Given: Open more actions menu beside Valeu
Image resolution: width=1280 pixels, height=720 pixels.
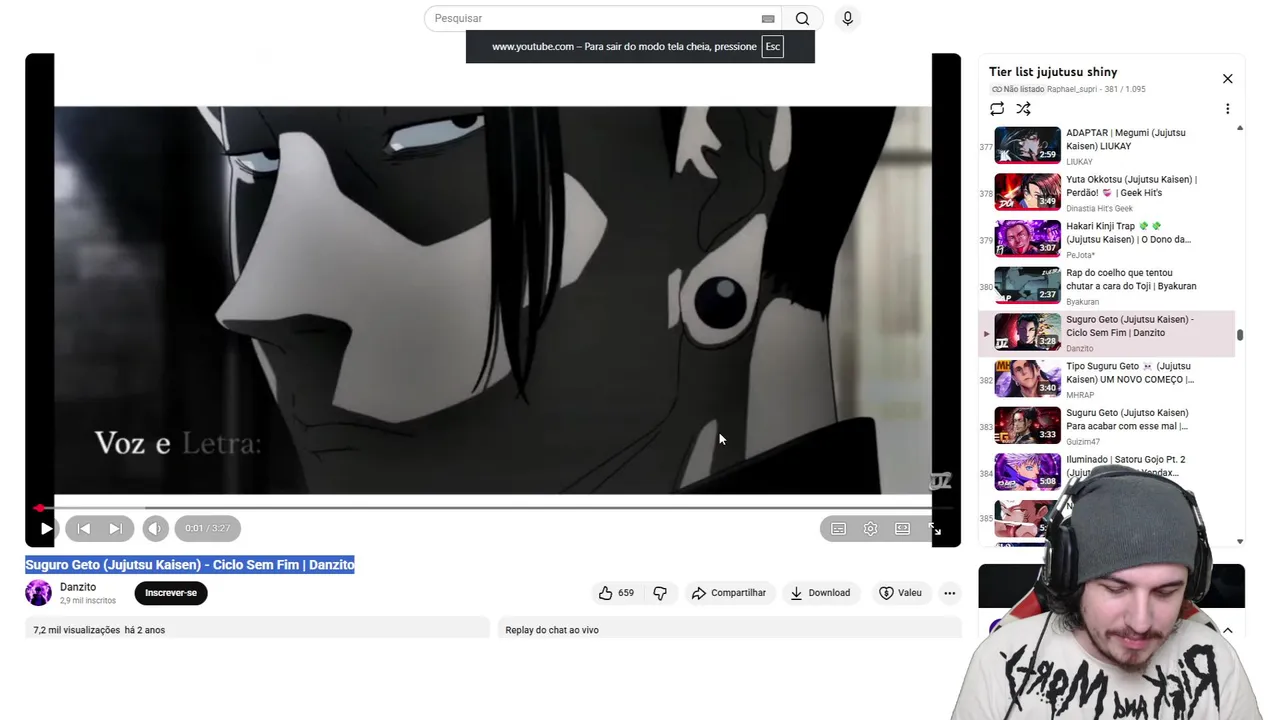Looking at the screenshot, I should click(950, 593).
